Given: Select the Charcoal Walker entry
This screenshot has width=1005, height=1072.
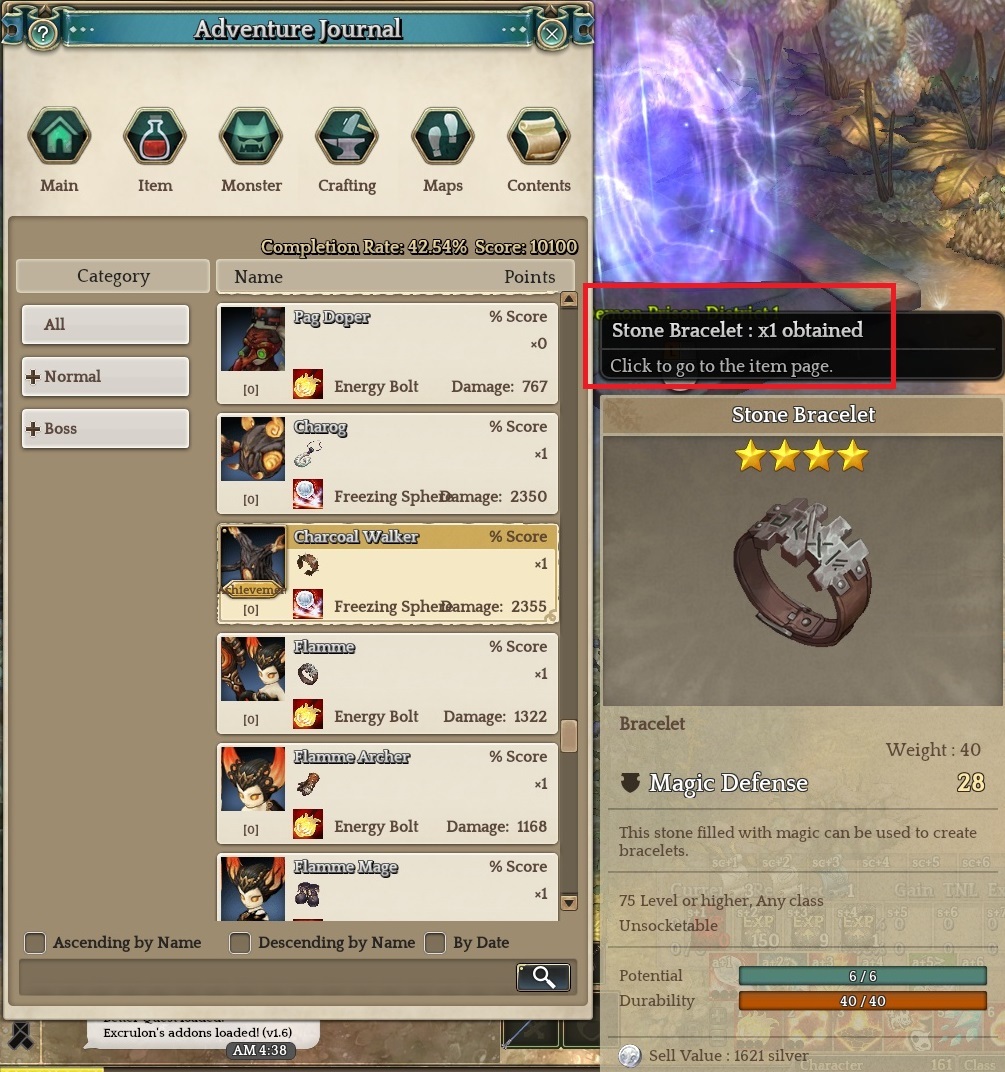Looking at the screenshot, I should point(388,574).
